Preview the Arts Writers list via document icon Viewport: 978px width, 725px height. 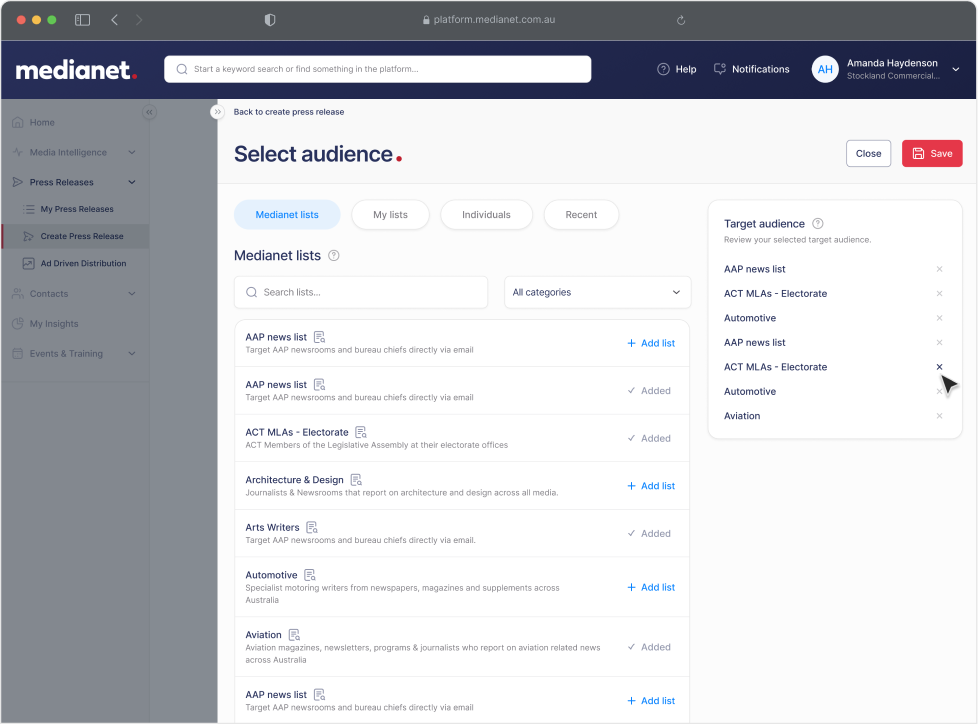coord(311,526)
